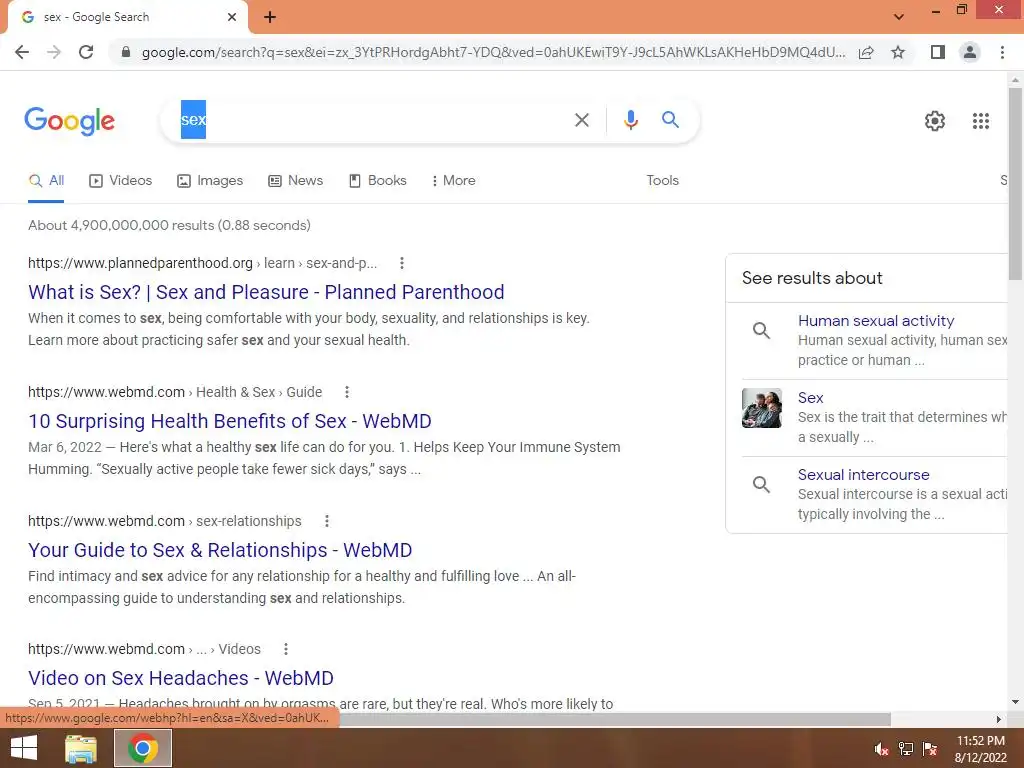Open a new browser tab
Screen dimensions: 1024x768
coord(270,17)
